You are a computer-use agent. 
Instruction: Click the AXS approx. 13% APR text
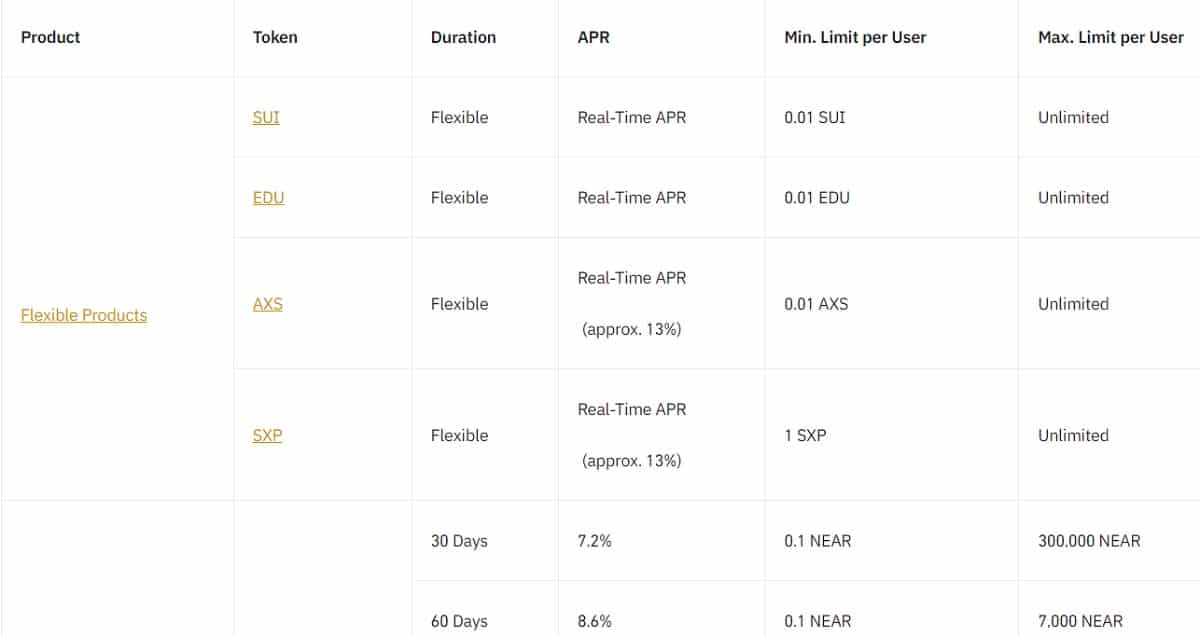click(631, 329)
